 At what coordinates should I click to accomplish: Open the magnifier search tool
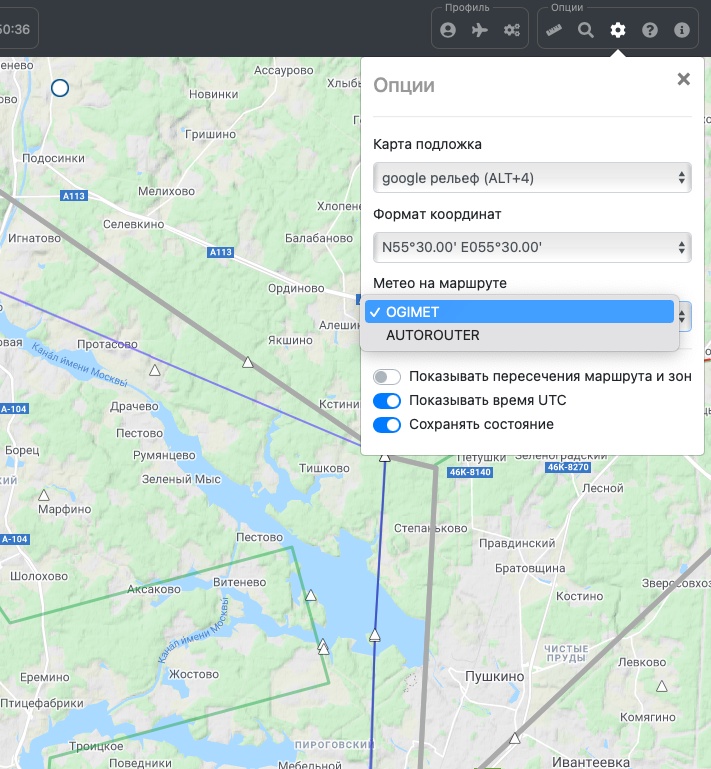(586, 30)
